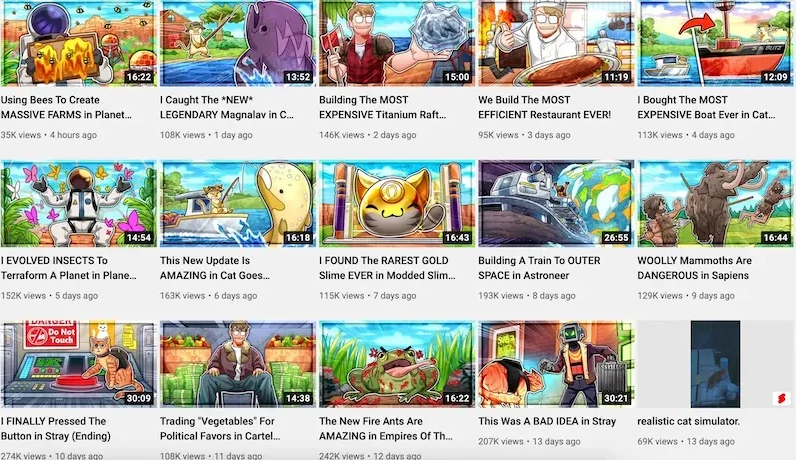This screenshot has height=460, width=796.
Task: Open the realistic cat simulator title
Action: 688,421
